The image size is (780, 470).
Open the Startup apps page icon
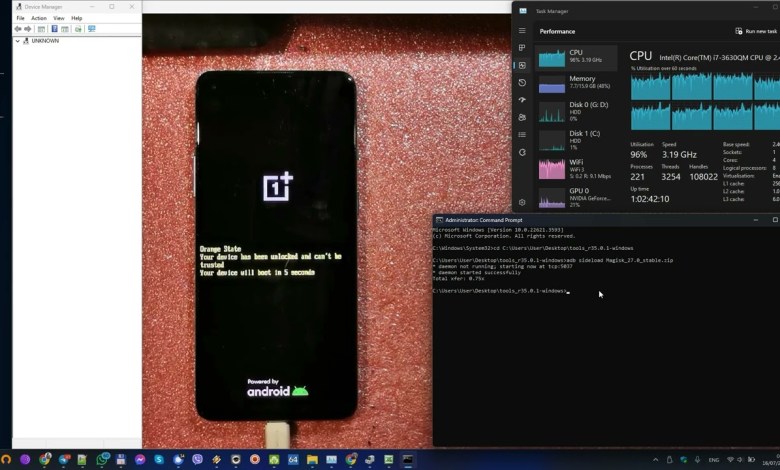click(x=522, y=100)
